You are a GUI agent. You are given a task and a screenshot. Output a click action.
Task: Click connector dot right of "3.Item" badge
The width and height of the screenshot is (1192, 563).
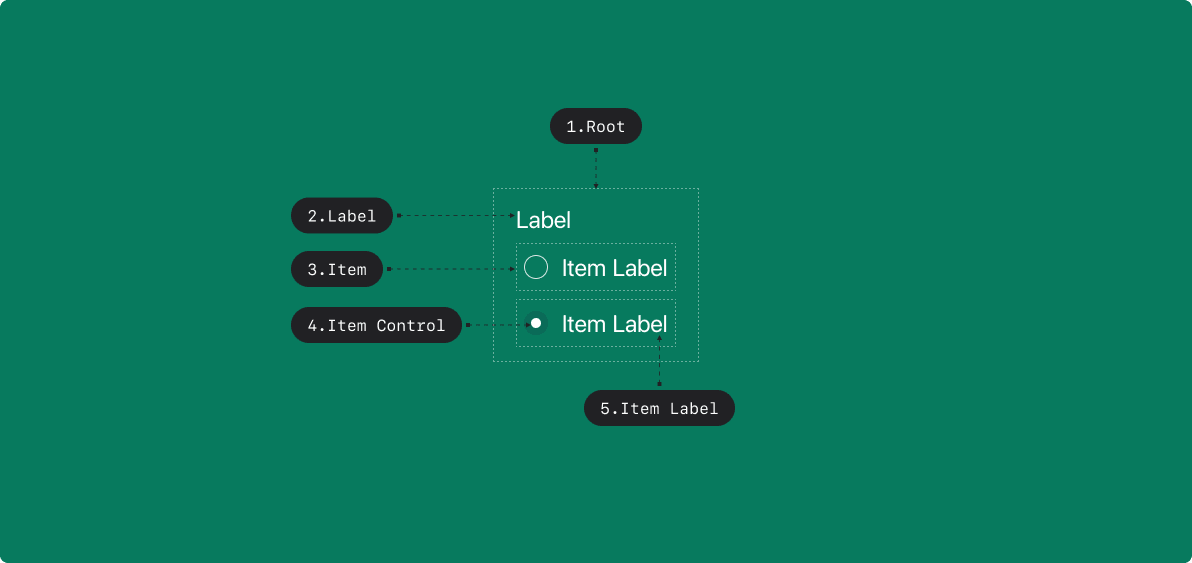[388, 269]
